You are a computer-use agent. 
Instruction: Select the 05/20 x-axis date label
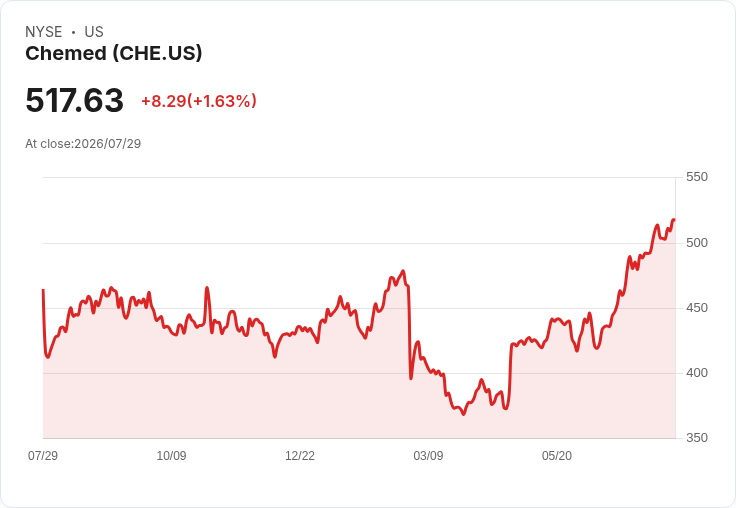tap(557, 455)
